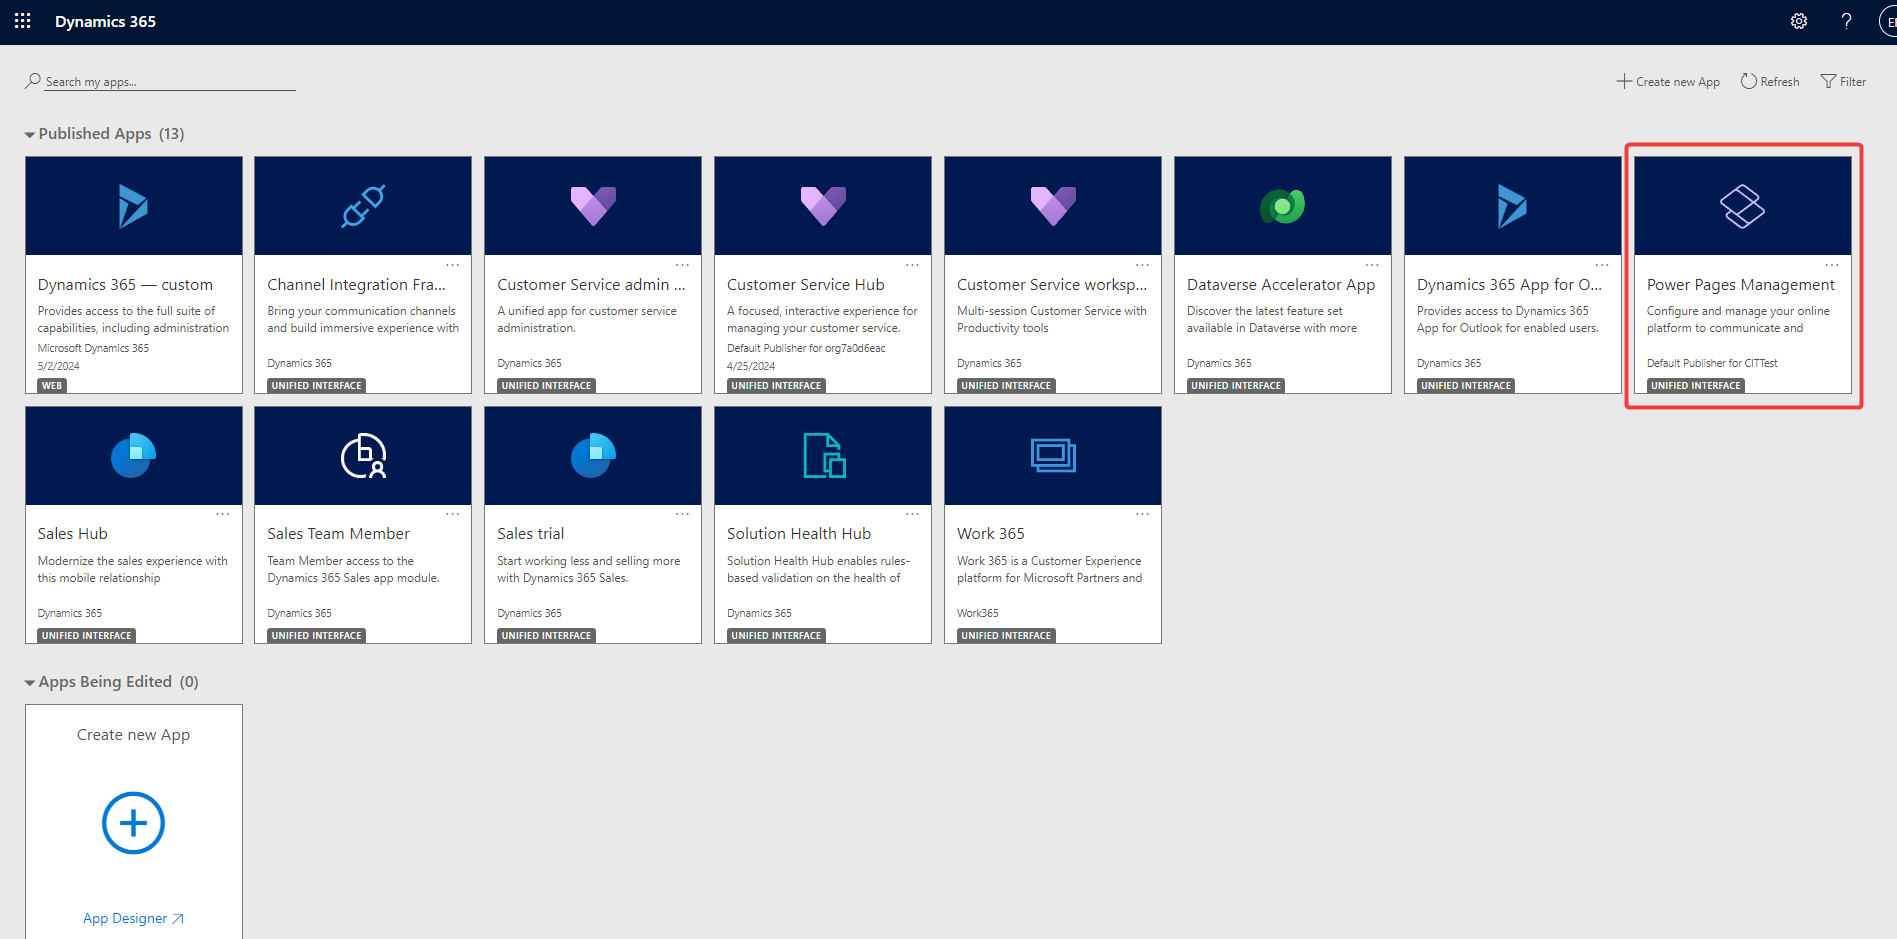Click the Create new App tile label
1897x939 pixels.
(133, 735)
